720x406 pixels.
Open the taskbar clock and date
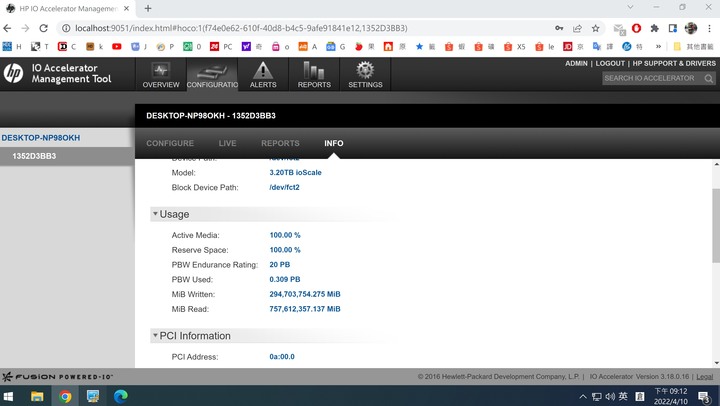[671, 396]
